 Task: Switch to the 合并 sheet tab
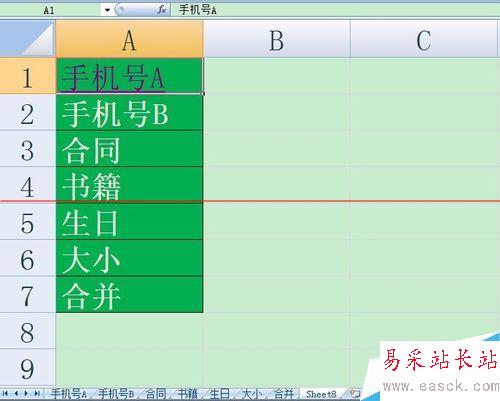284,394
